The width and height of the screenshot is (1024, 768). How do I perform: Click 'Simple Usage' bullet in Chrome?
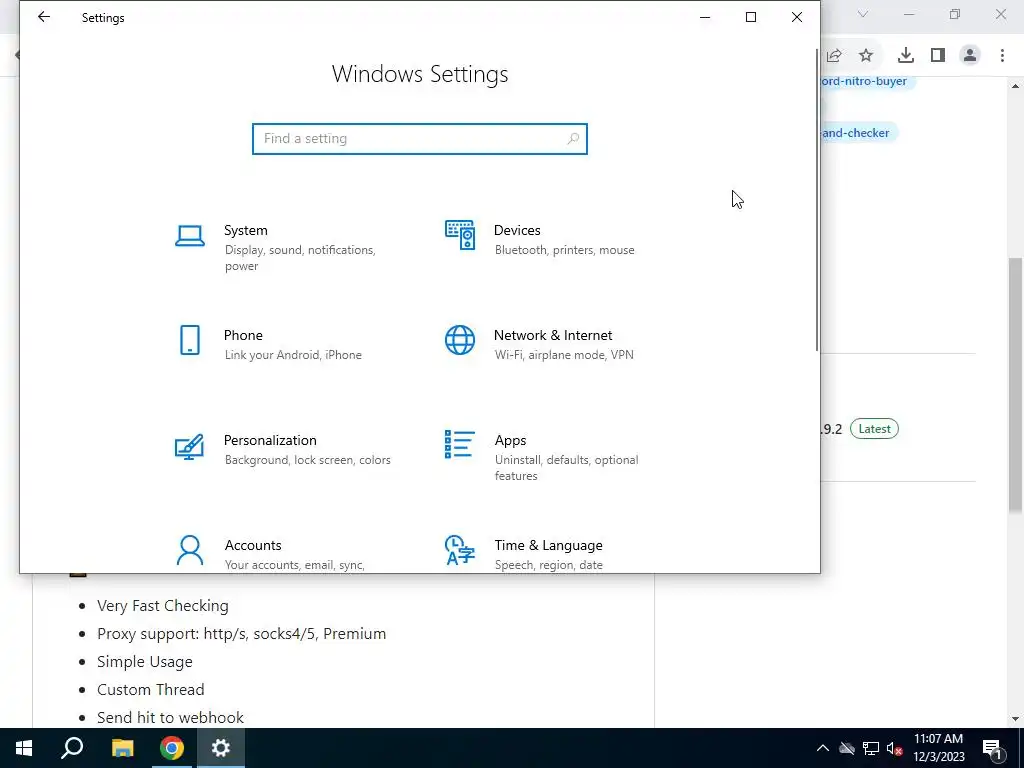tap(144, 662)
